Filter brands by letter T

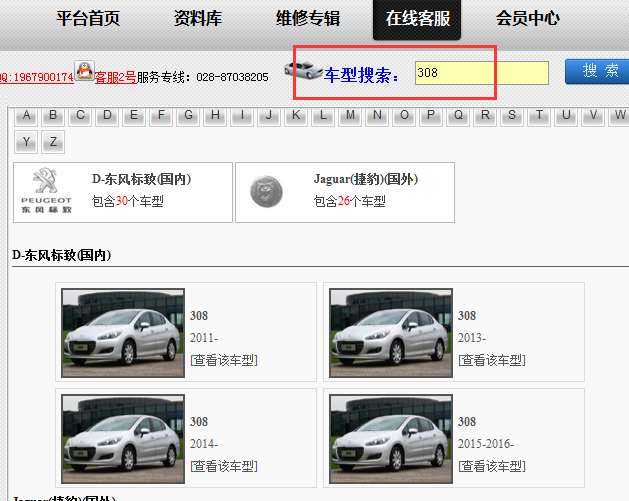point(539,116)
